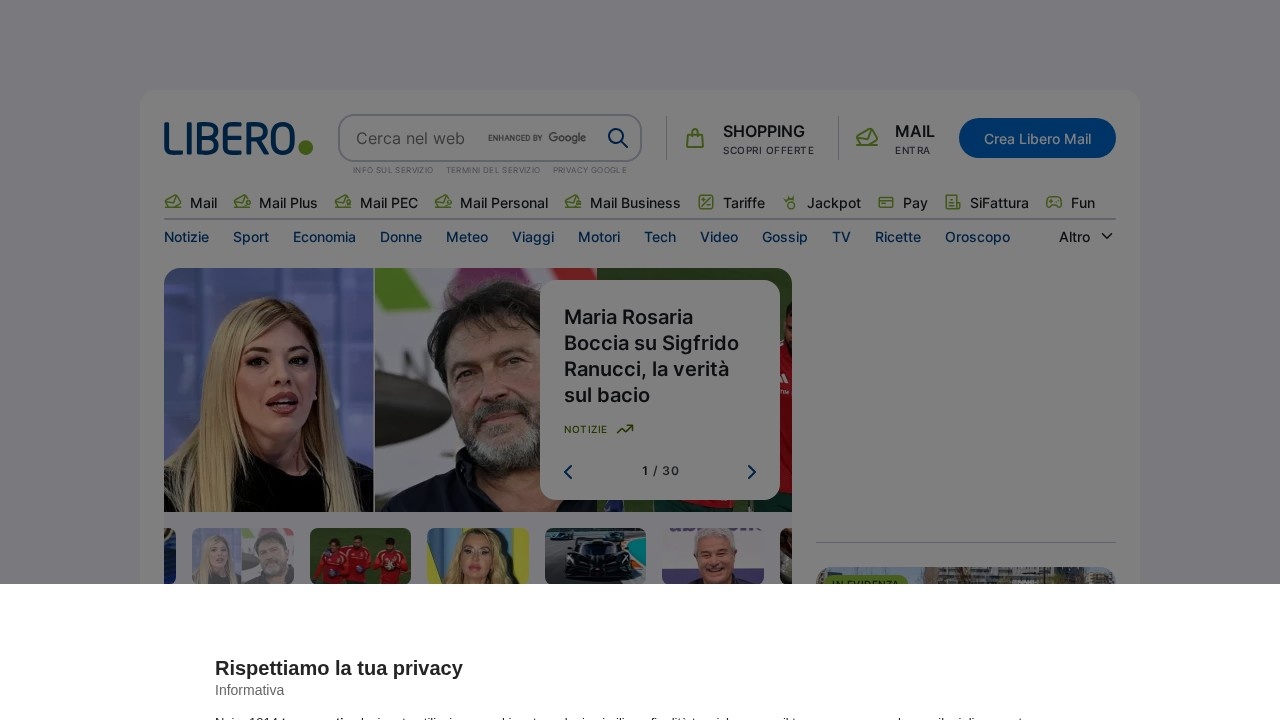1280x720 pixels.
Task: Select the blonde woman on yellow thumbnail
Action: pos(478,556)
